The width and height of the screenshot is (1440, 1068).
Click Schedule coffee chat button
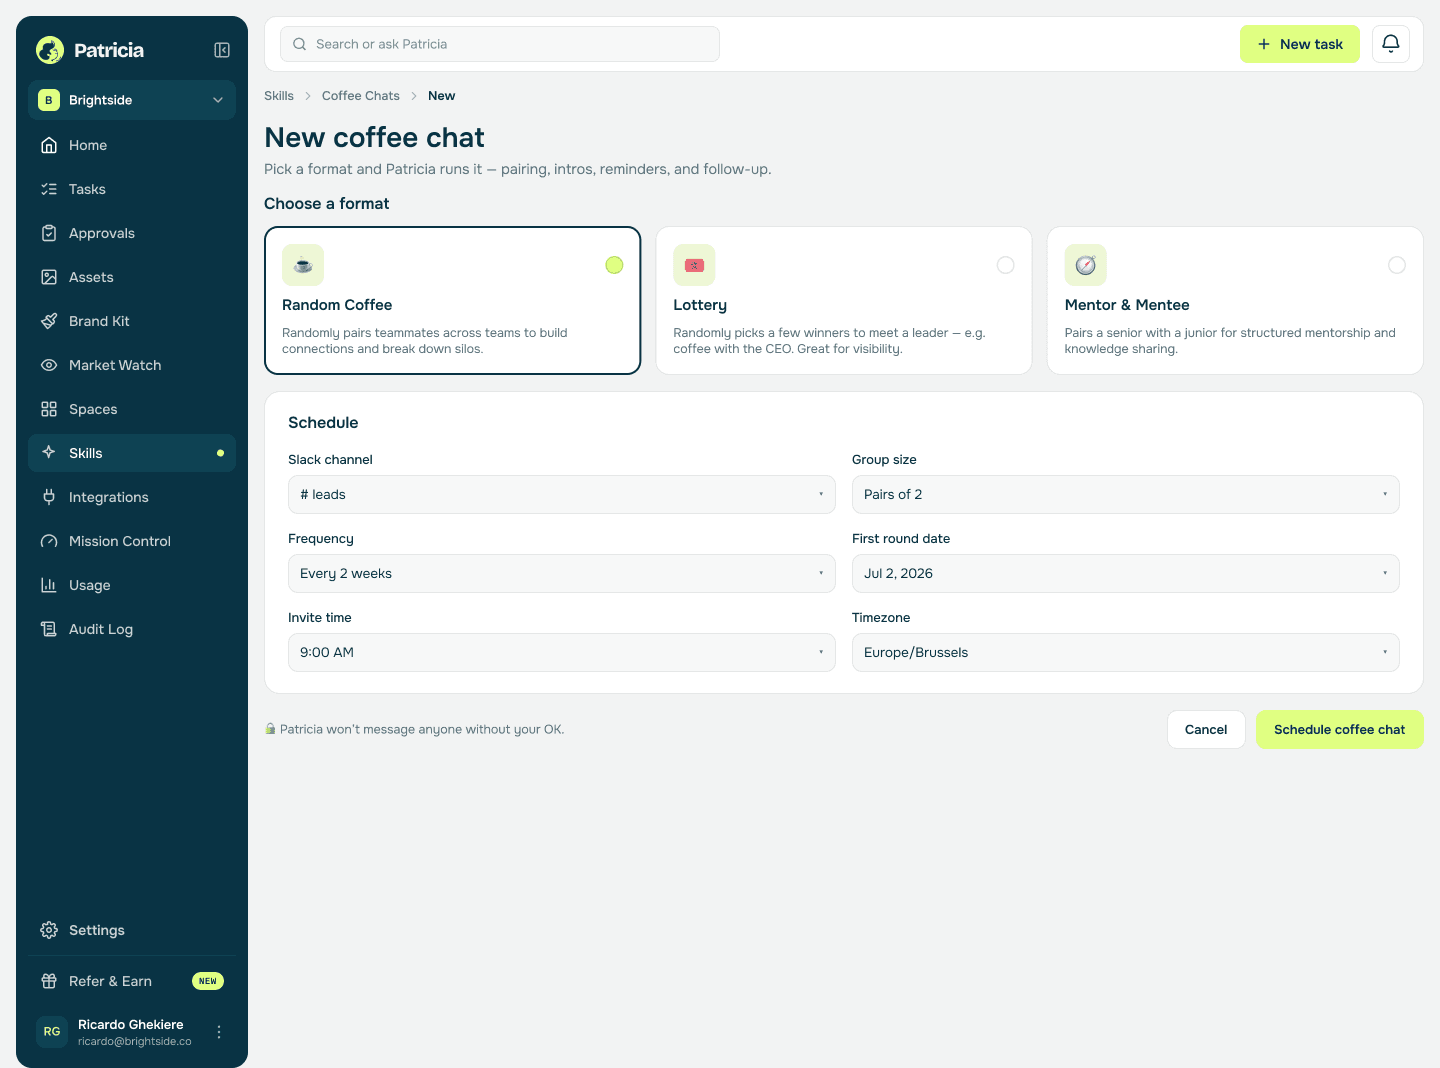(x=1339, y=729)
